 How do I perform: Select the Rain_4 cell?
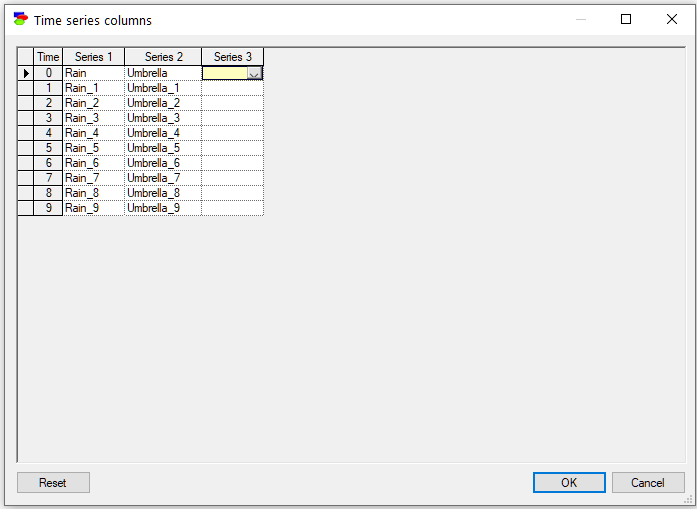point(94,133)
